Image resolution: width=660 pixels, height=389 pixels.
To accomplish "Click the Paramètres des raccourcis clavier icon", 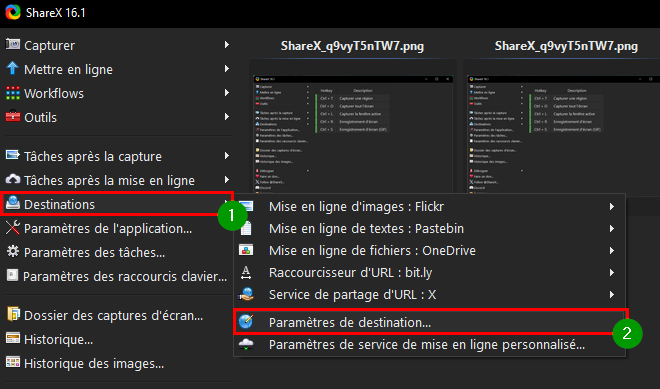I will pos(12,275).
